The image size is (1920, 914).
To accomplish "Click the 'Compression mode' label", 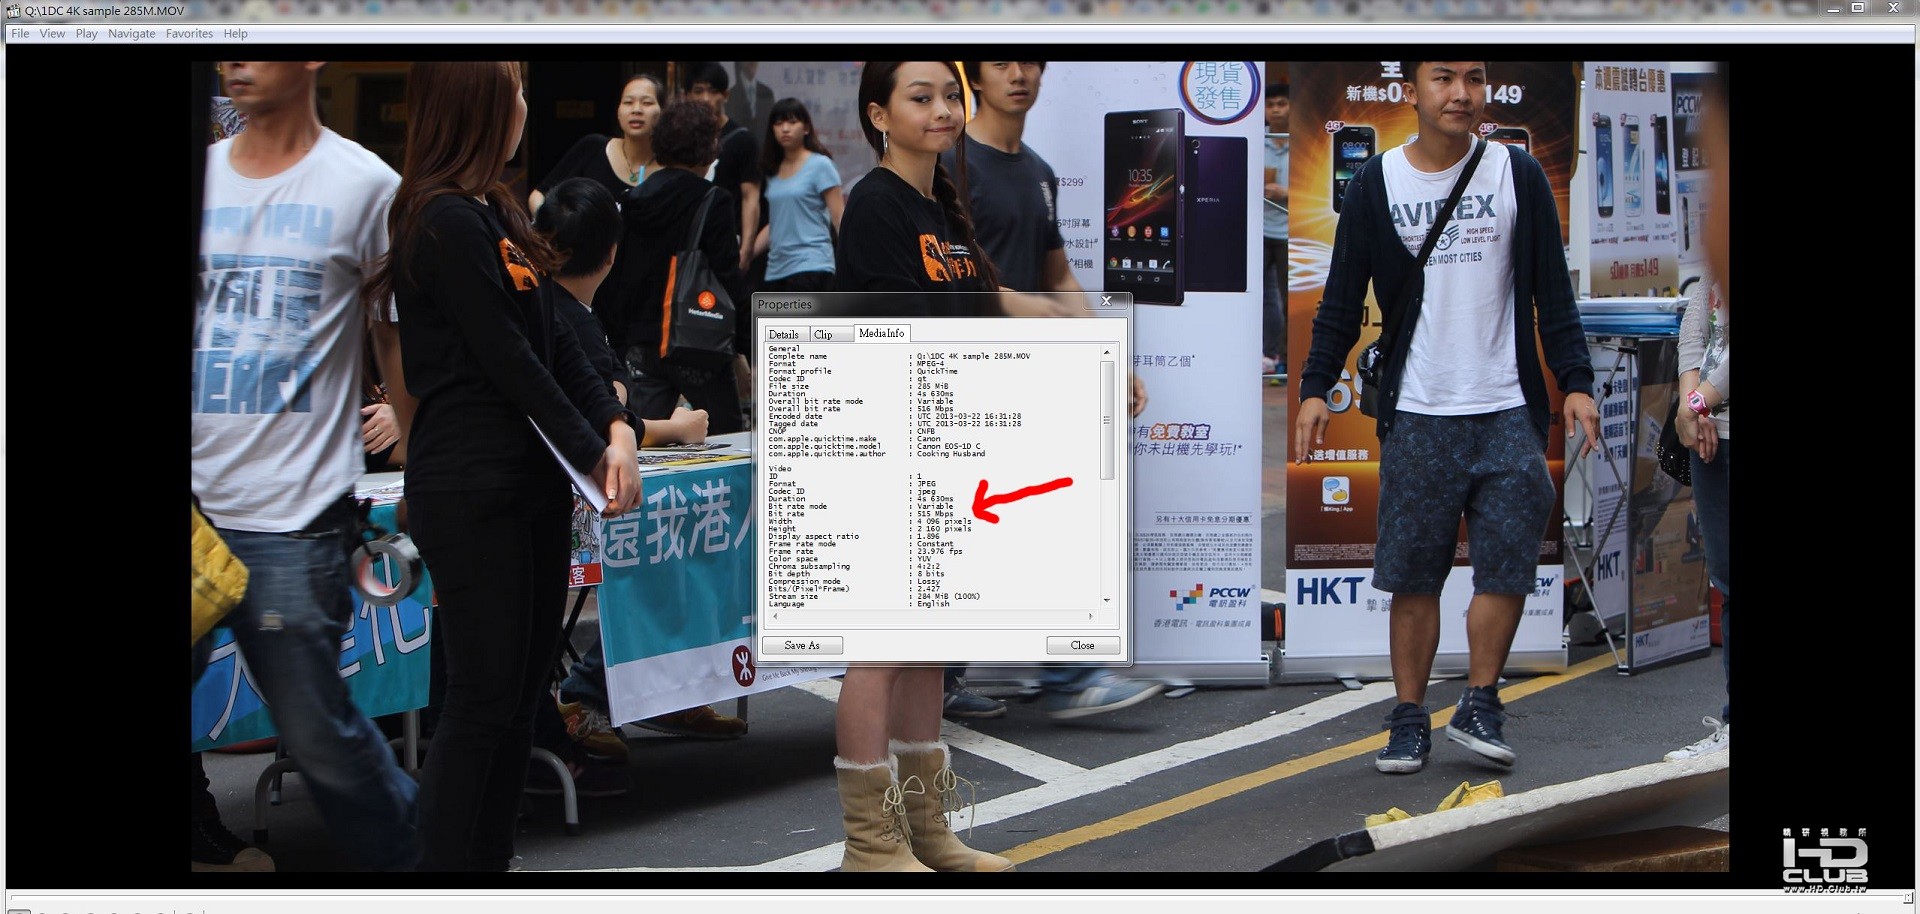I will pos(804,582).
